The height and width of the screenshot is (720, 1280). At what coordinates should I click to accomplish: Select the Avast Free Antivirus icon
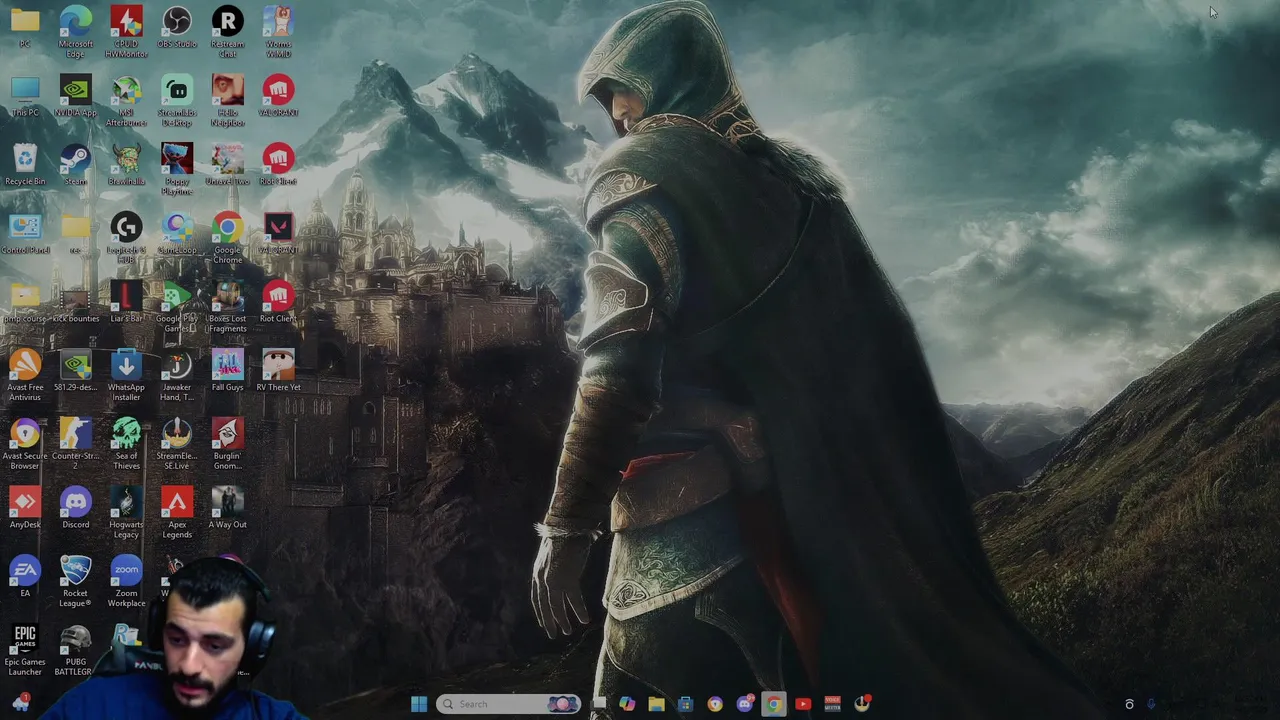click(x=25, y=376)
